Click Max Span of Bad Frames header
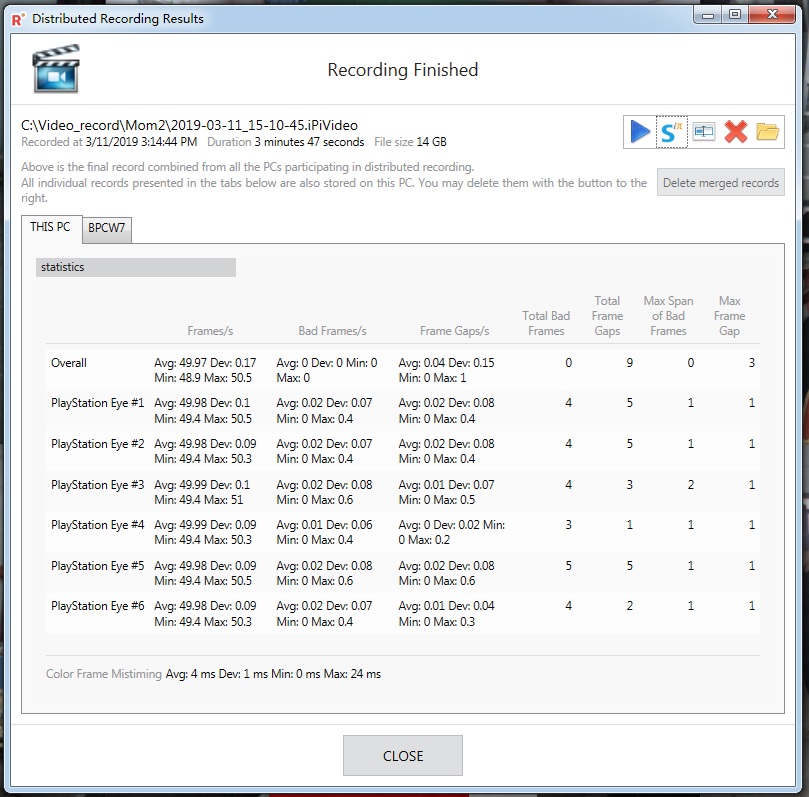 click(668, 316)
